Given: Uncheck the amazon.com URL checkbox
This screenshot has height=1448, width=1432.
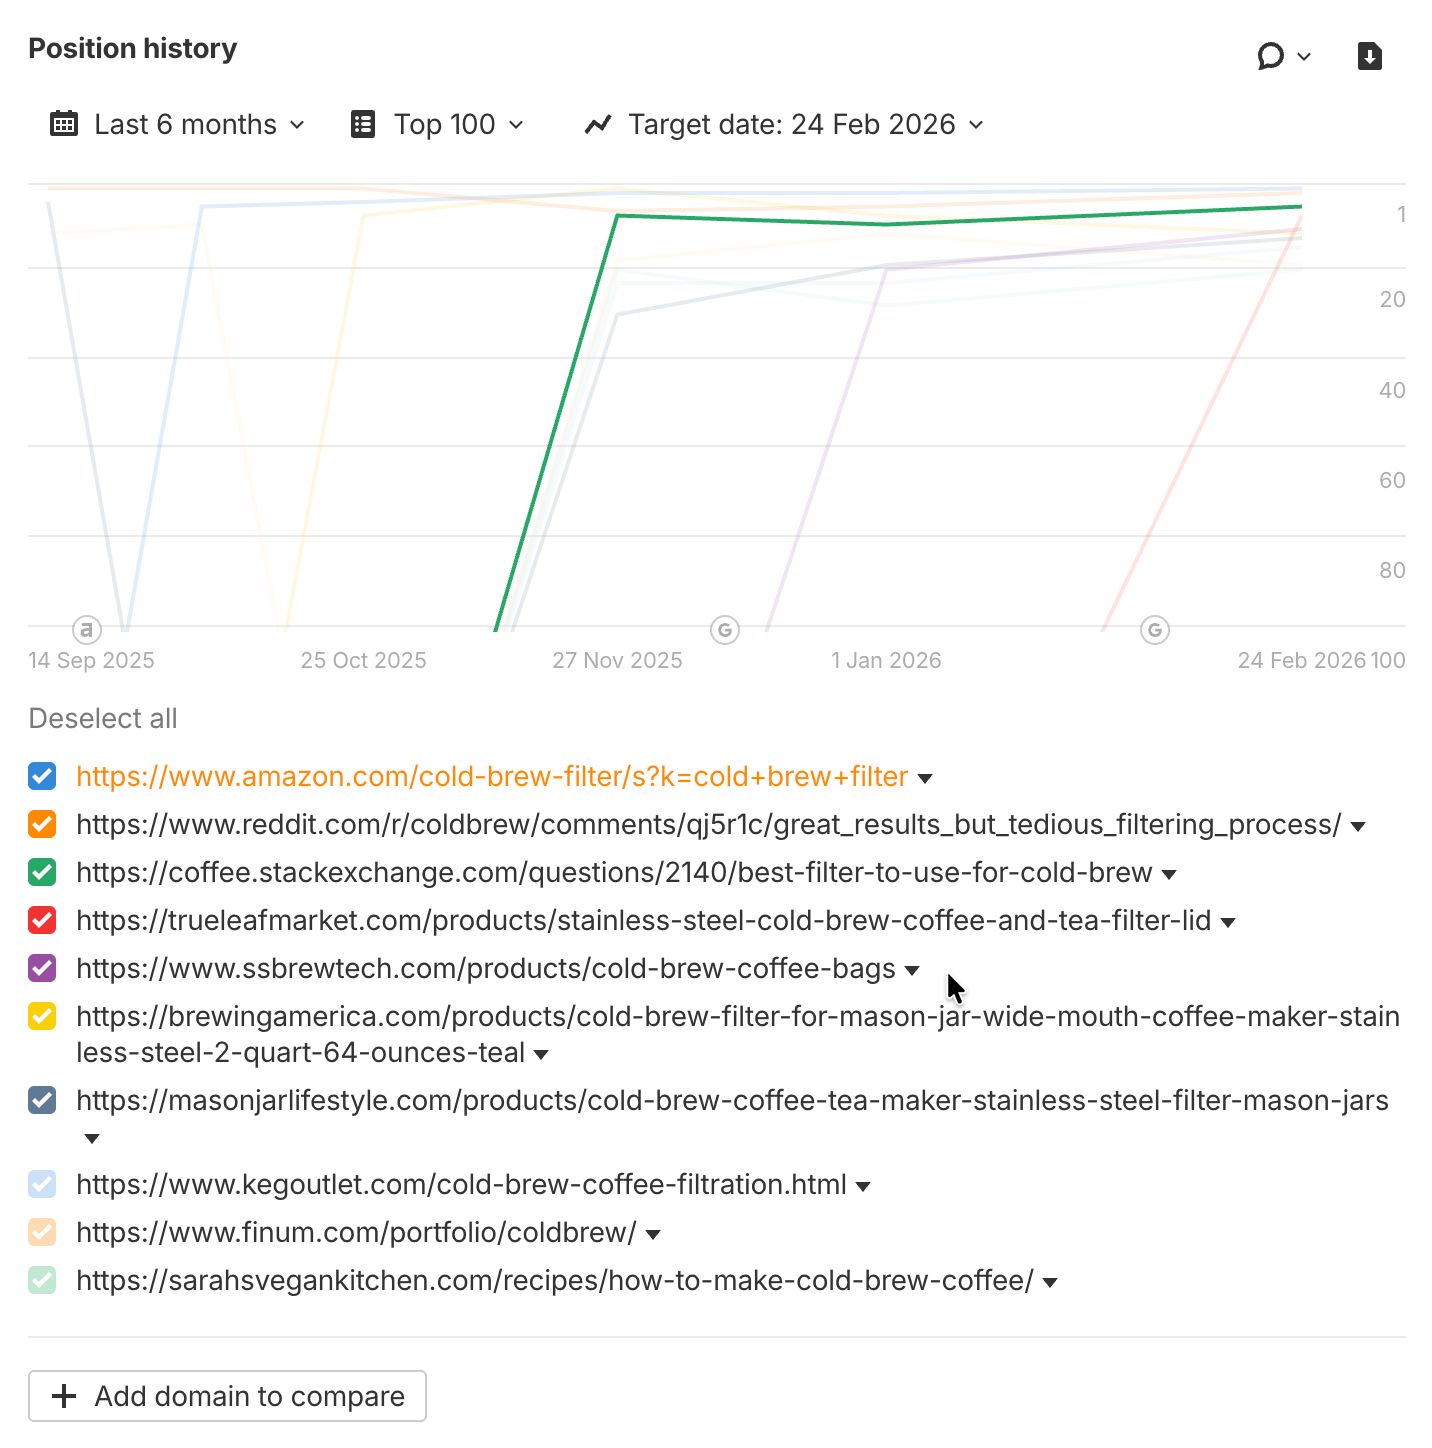Looking at the screenshot, I should click(42, 776).
